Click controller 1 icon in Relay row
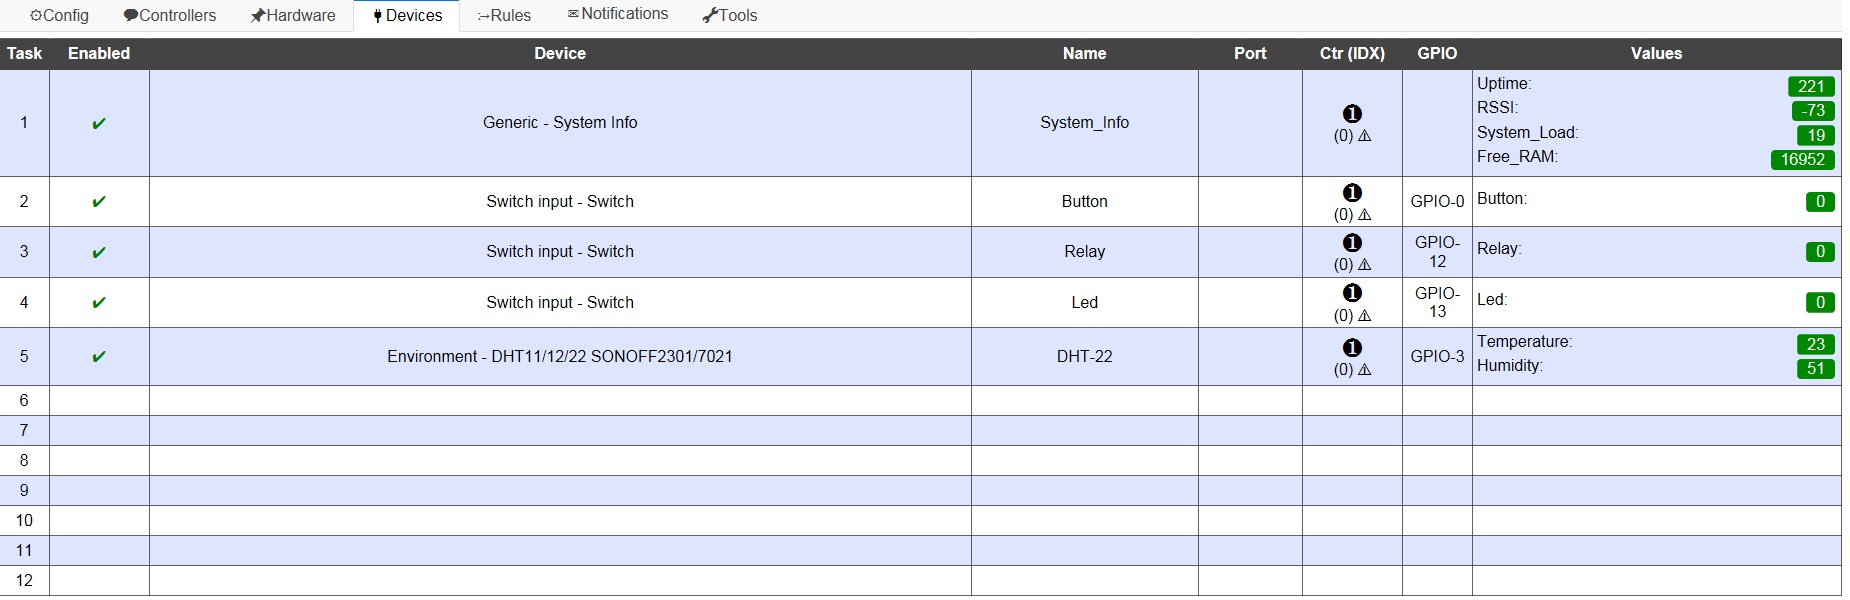The height and width of the screenshot is (600, 1850). (1352, 243)
